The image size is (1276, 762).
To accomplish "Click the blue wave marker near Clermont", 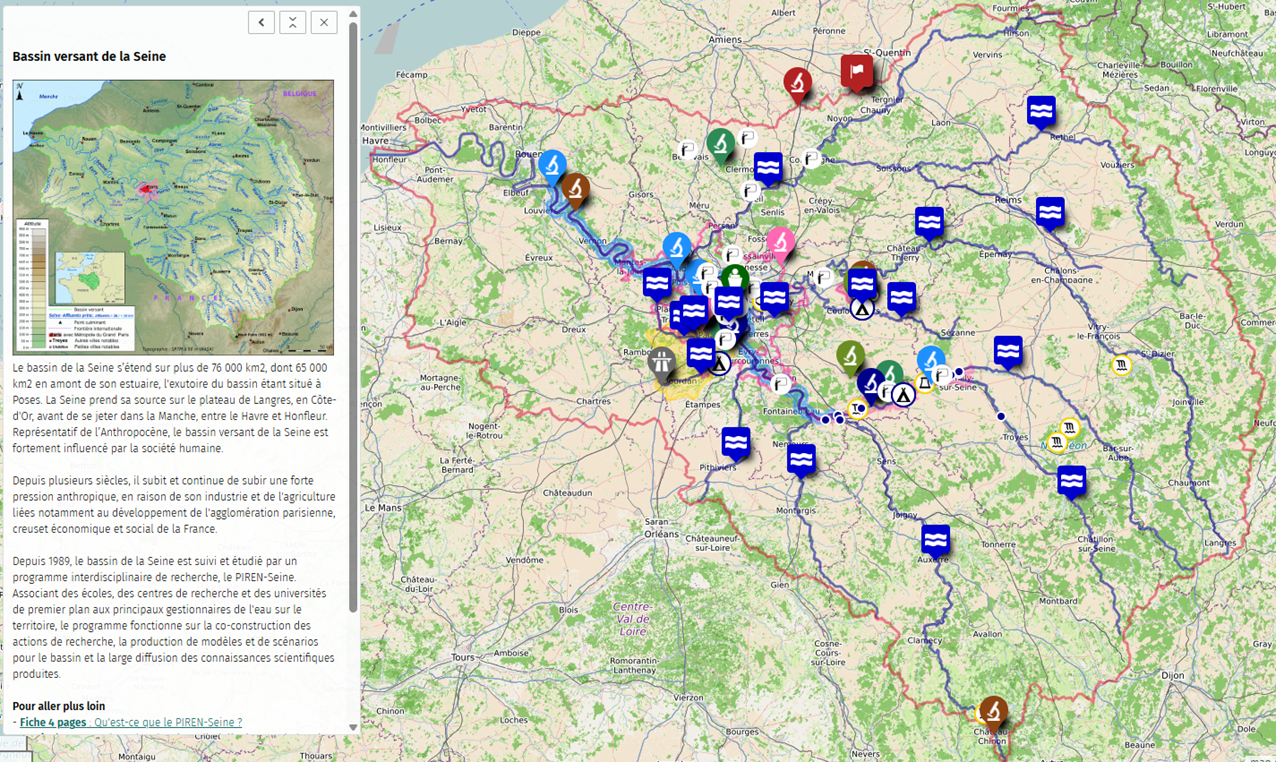I will [x=768, y=167].
